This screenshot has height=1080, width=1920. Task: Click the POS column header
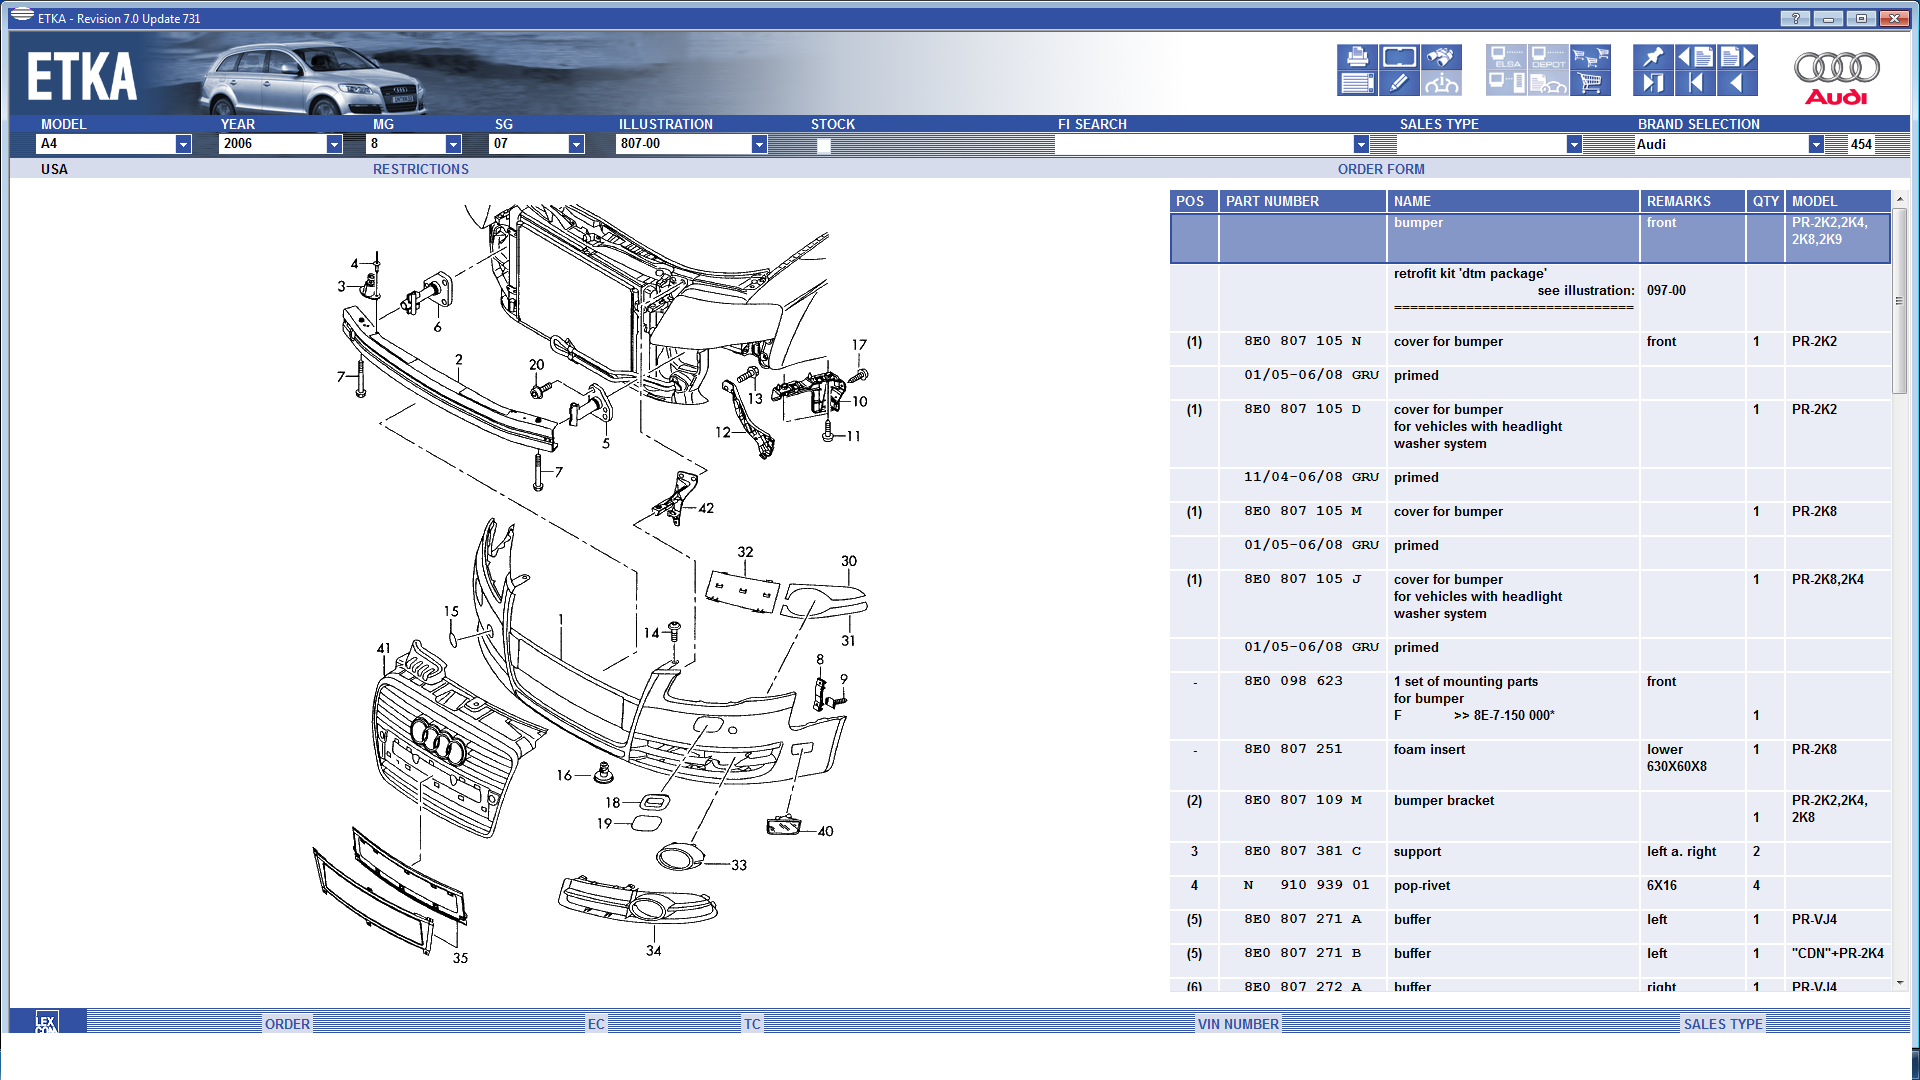click(1194, 201)
